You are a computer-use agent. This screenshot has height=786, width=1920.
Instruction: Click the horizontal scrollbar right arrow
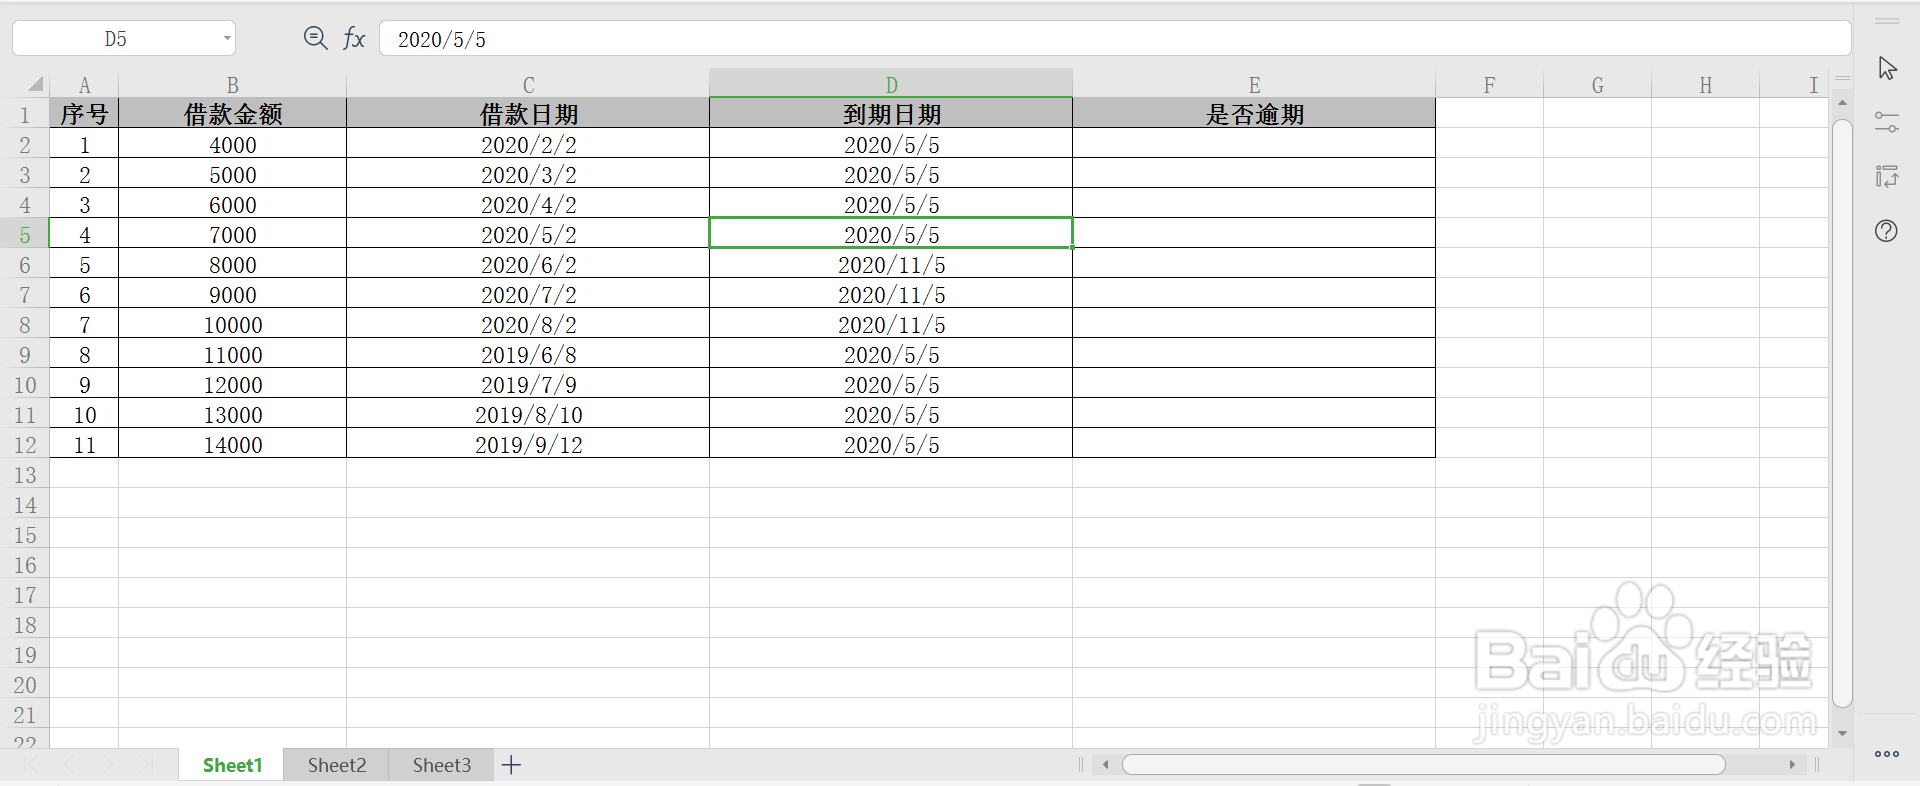coord(1792,765)
